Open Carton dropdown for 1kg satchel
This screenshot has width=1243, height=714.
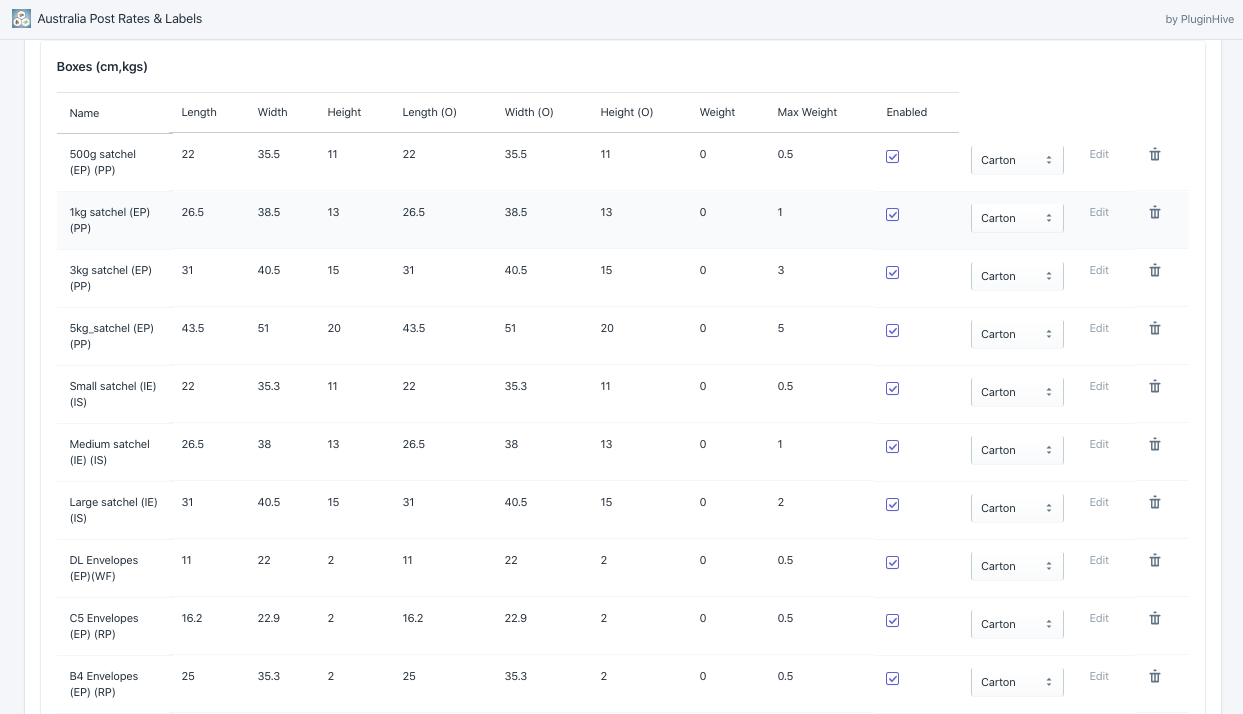coord(1017,218)
